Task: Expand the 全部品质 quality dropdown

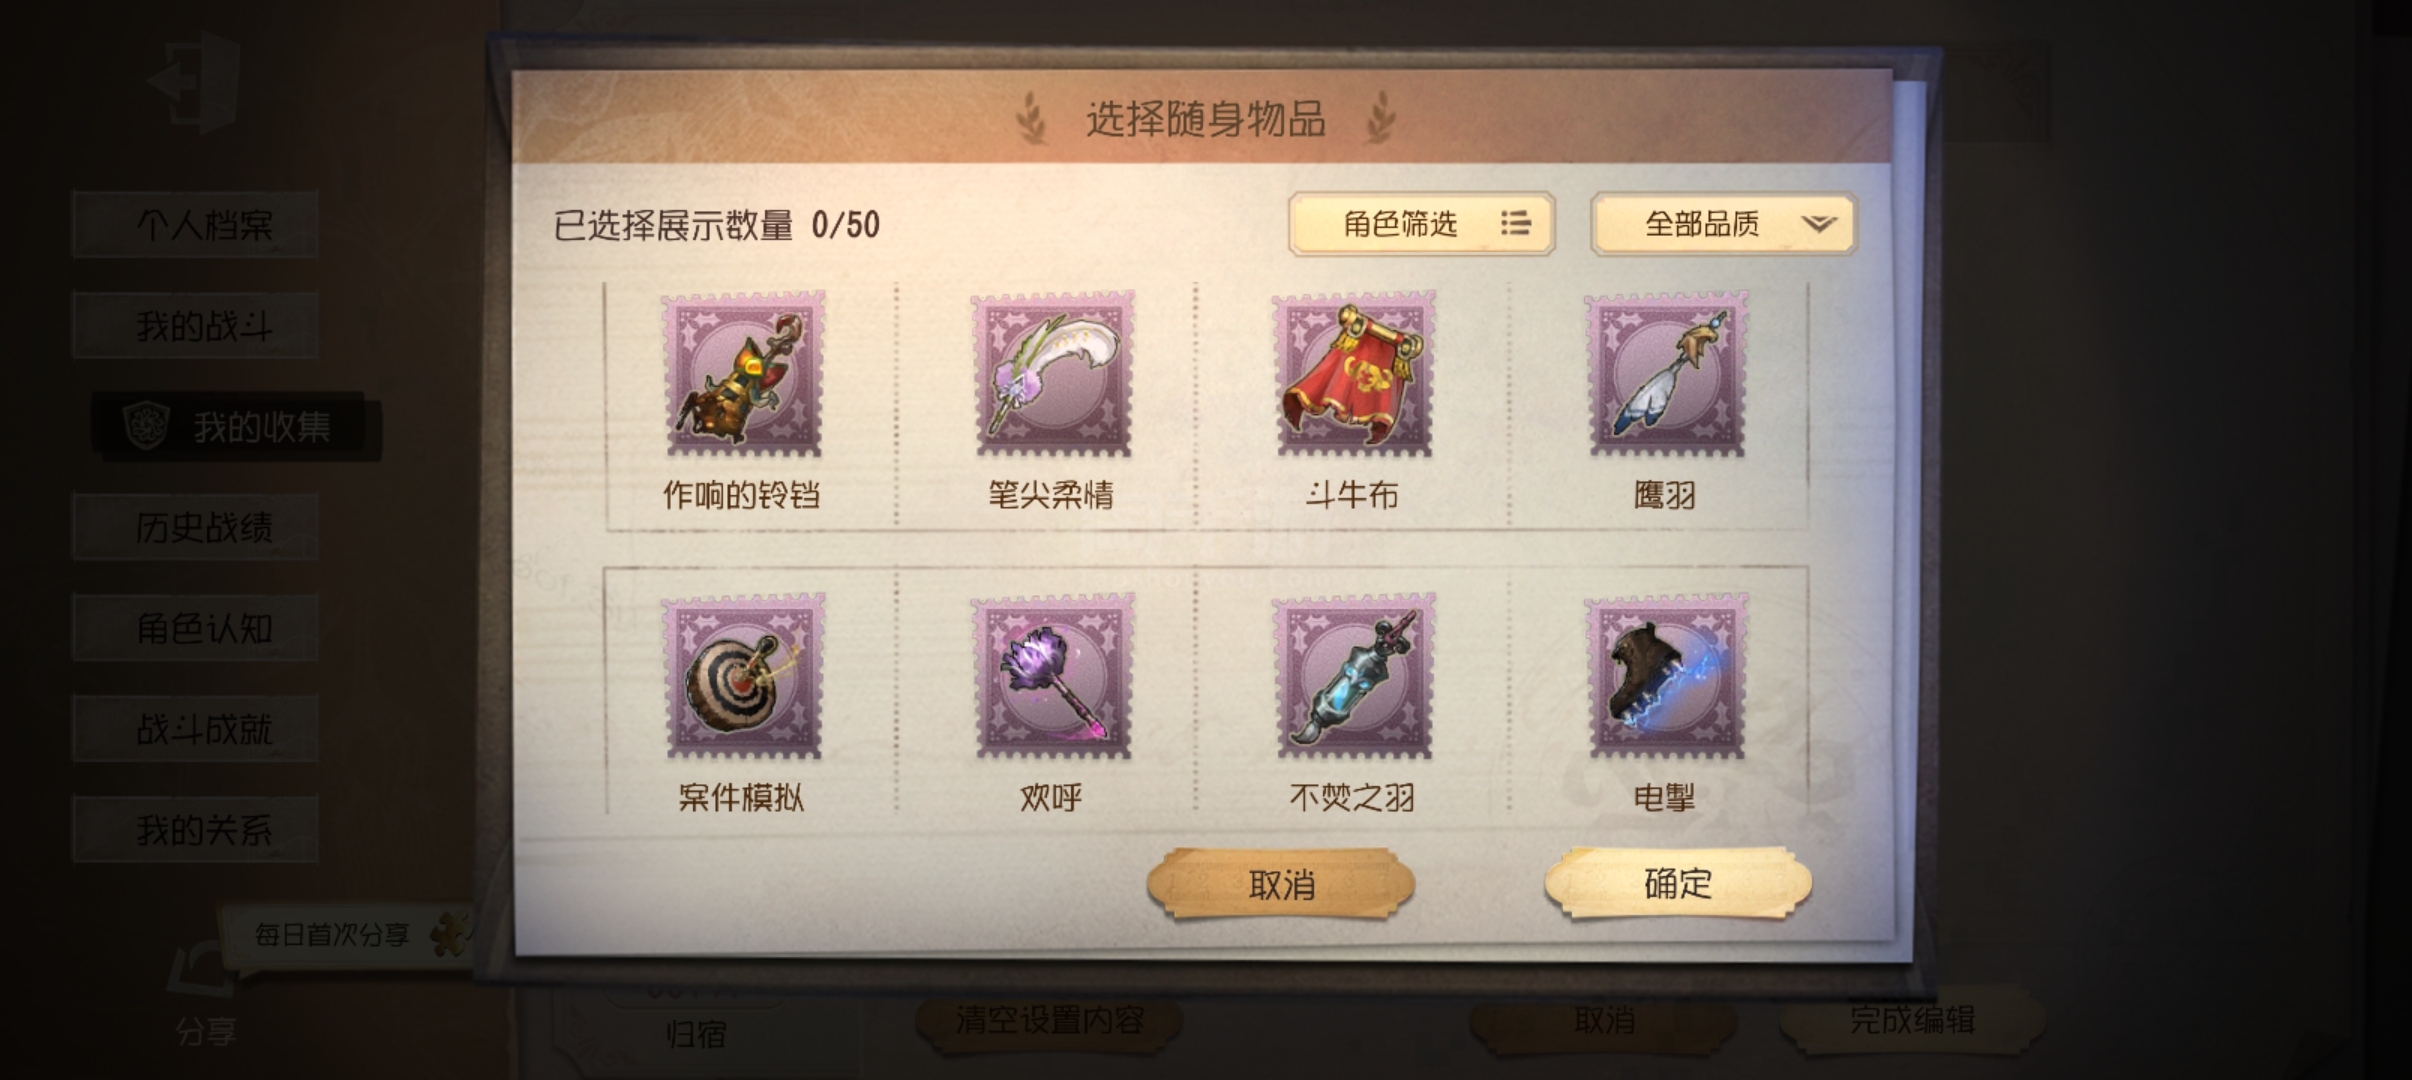Action: coord(1723,224)
